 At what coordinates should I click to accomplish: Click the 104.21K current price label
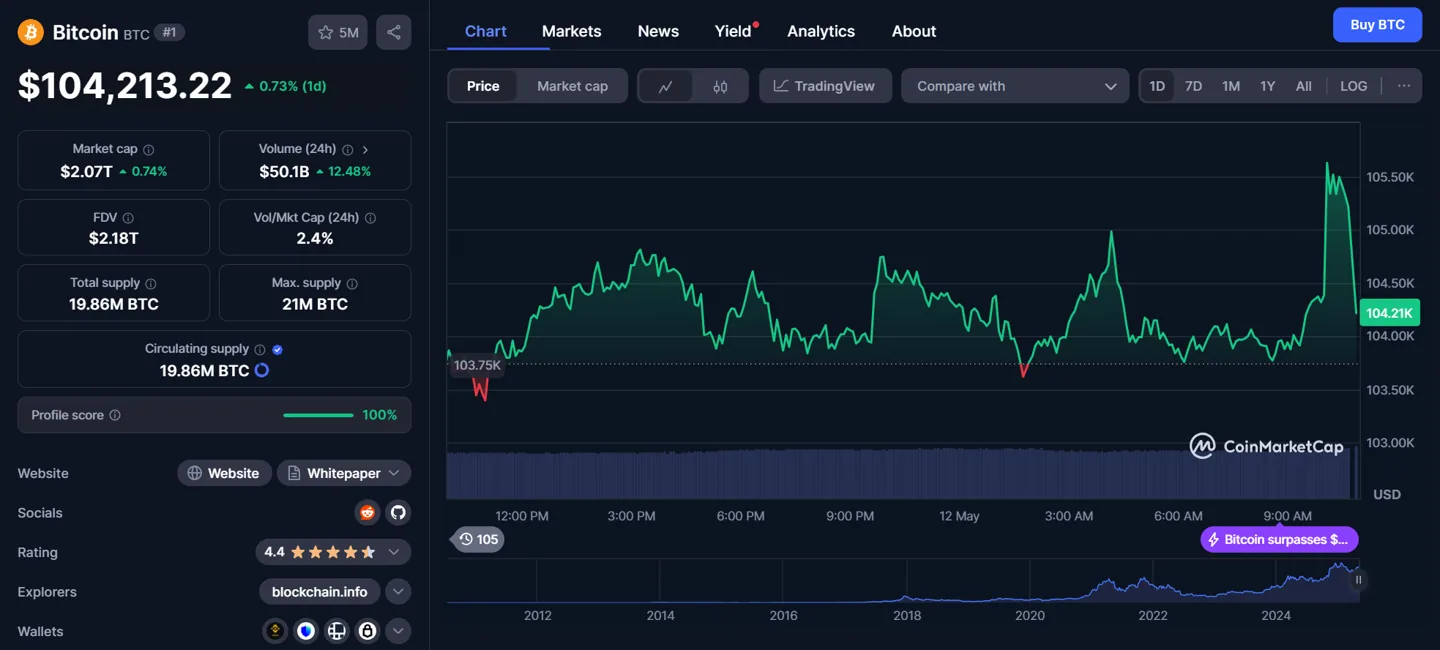pos(1389,313)
